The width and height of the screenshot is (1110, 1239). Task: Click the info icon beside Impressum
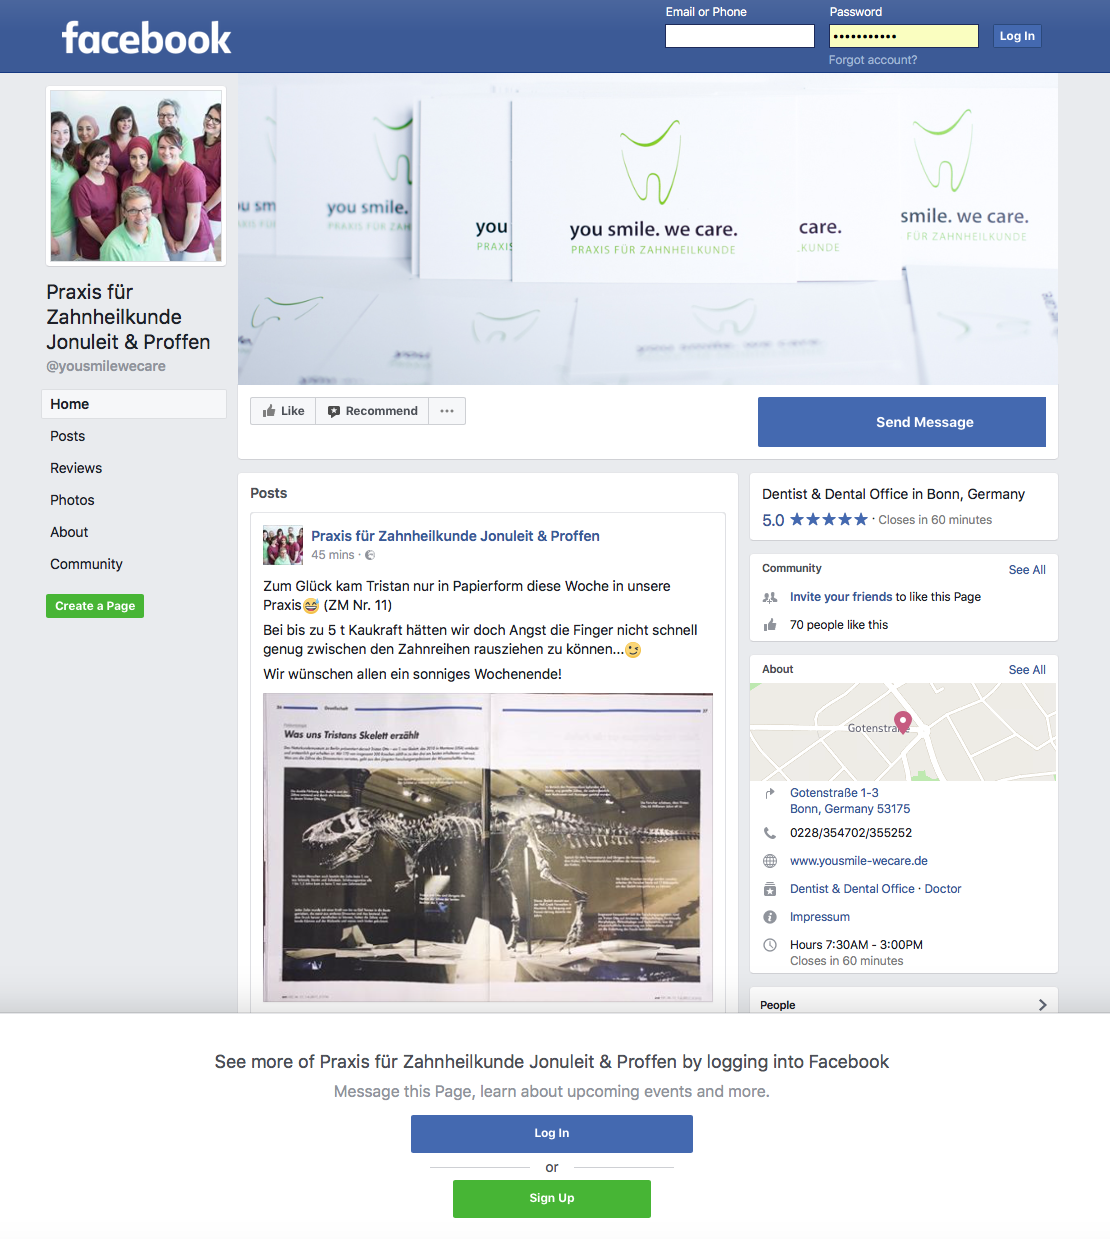770,917
